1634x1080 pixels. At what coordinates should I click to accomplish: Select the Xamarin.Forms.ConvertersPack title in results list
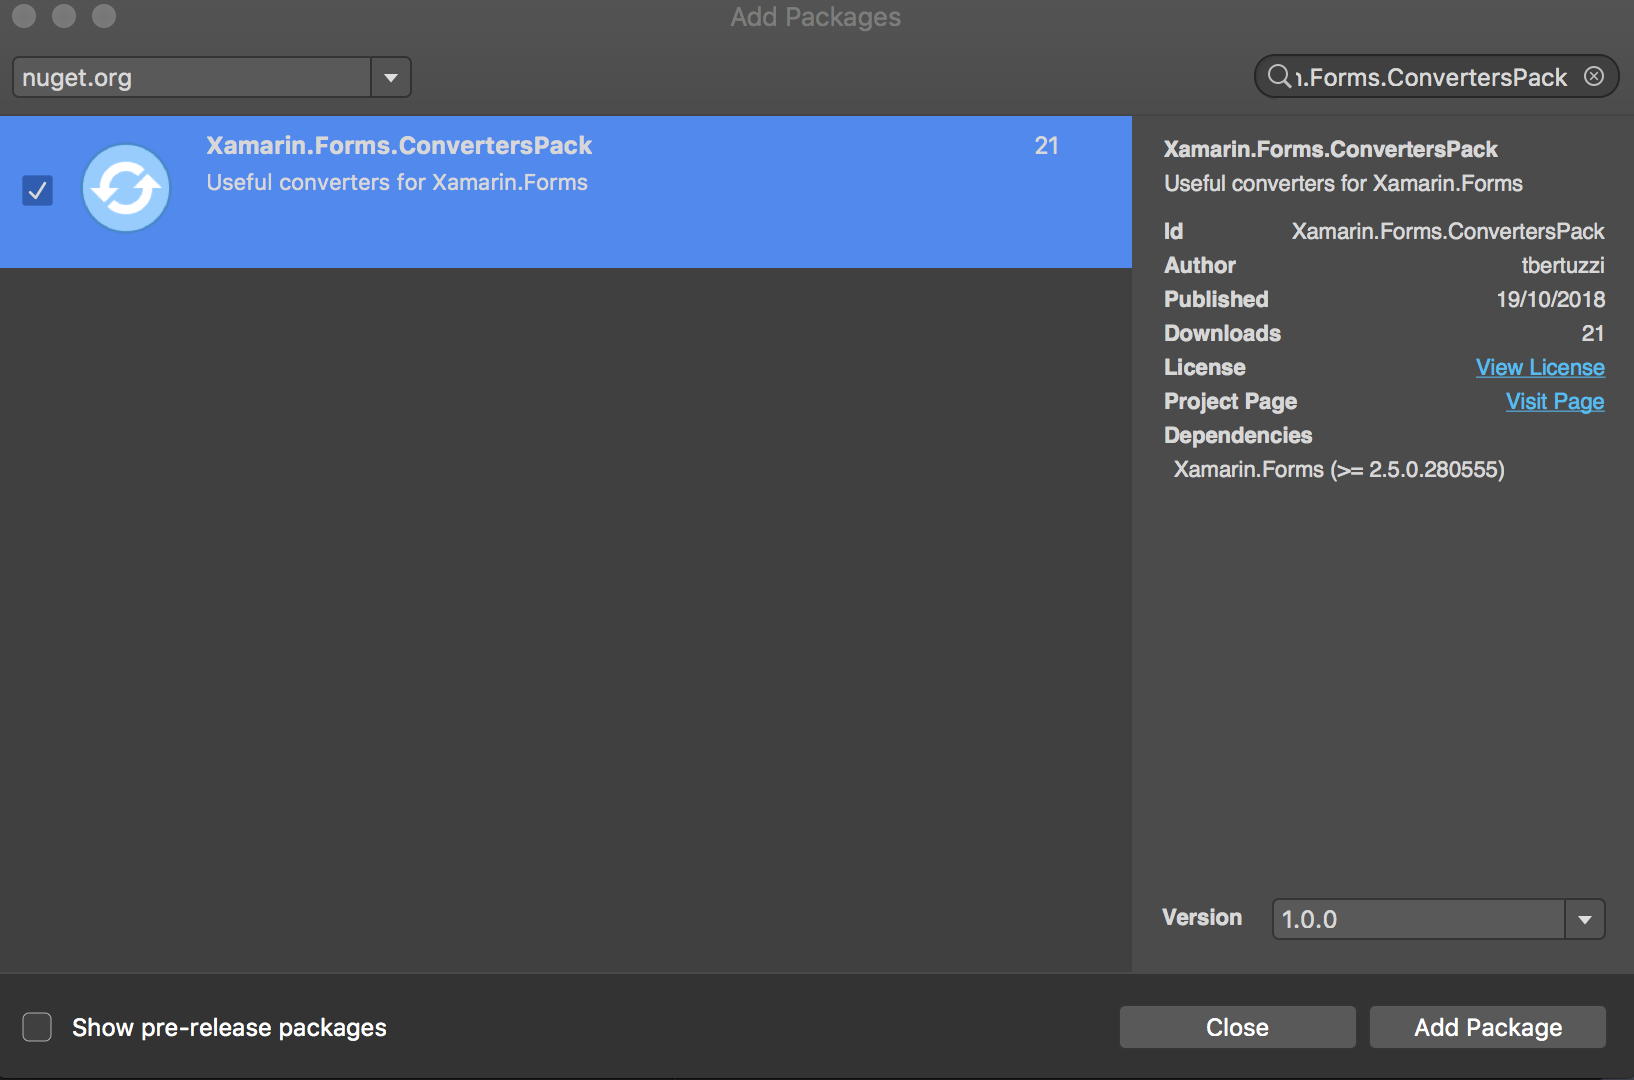pos(399,146)
